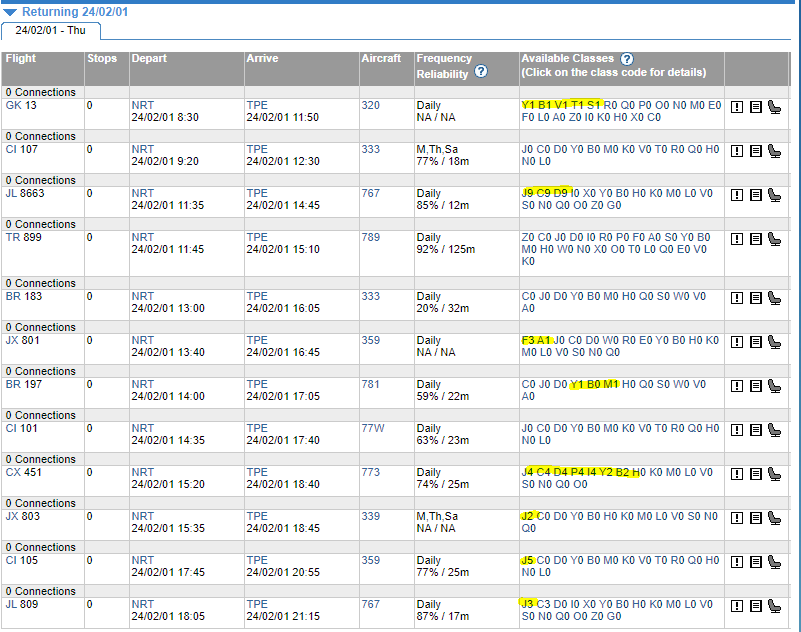The height and width of the screenshot is (632, 801).
Task: Open alert info icon for BR 183
Action: [x=737, y=298]
